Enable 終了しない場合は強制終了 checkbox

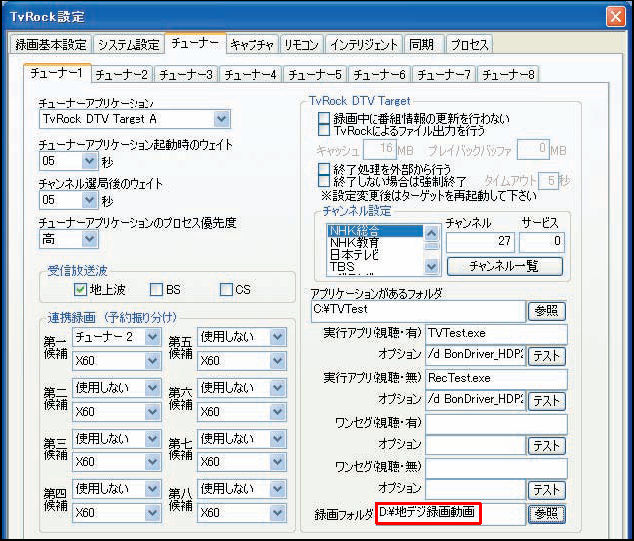(x=324, y=180)
